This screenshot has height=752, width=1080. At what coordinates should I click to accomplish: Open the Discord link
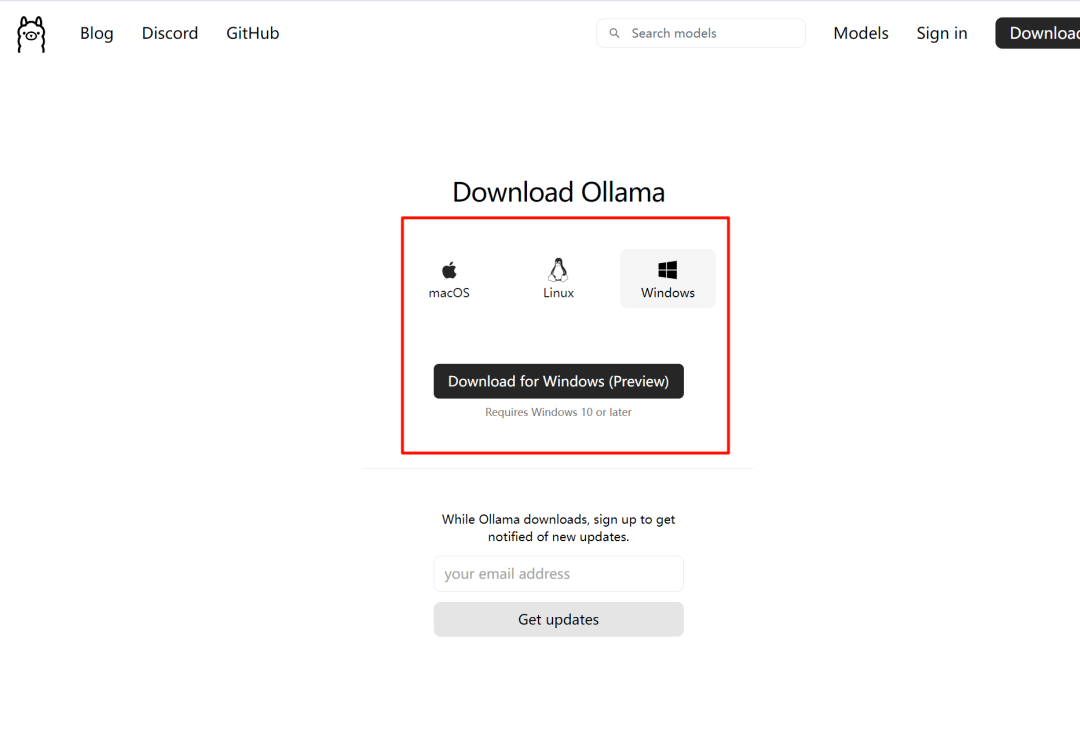170,33
